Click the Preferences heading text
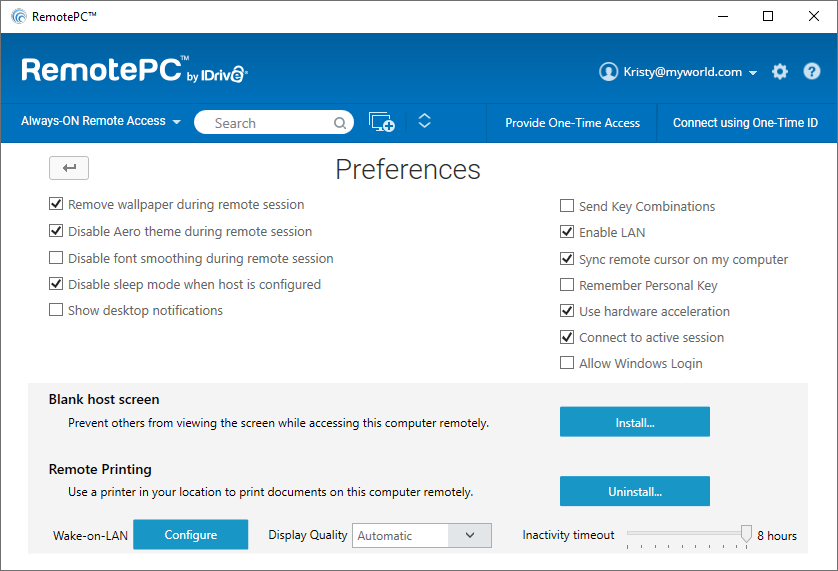 tap(408, 170)
